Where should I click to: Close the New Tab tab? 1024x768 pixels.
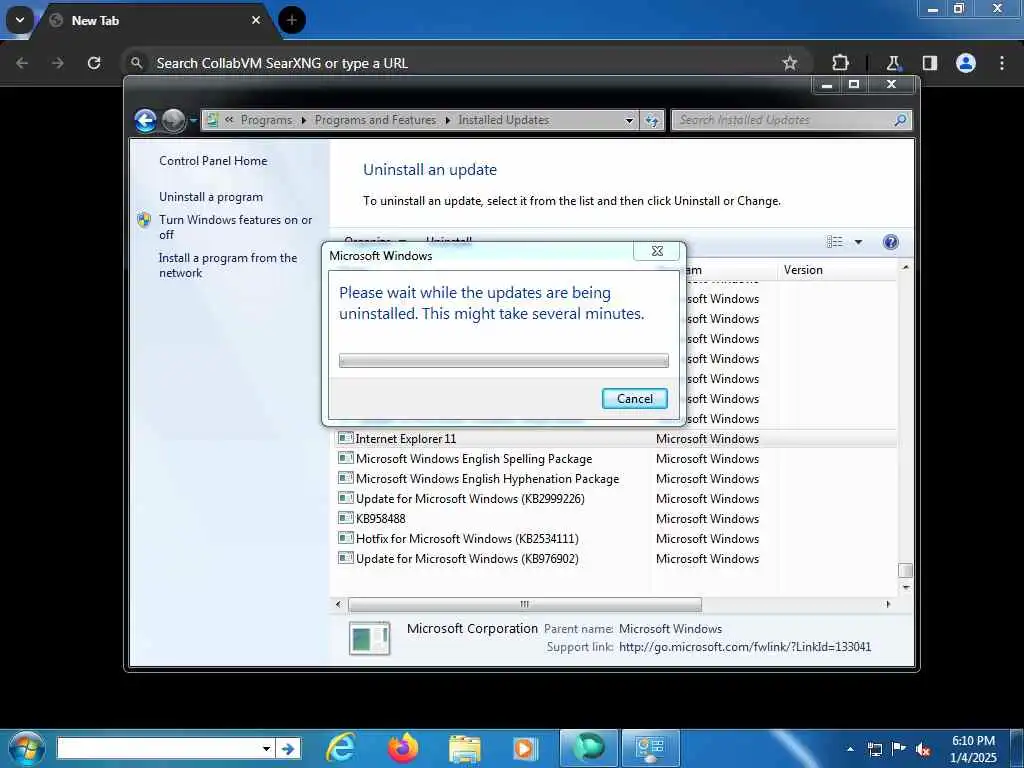point(256,20)
